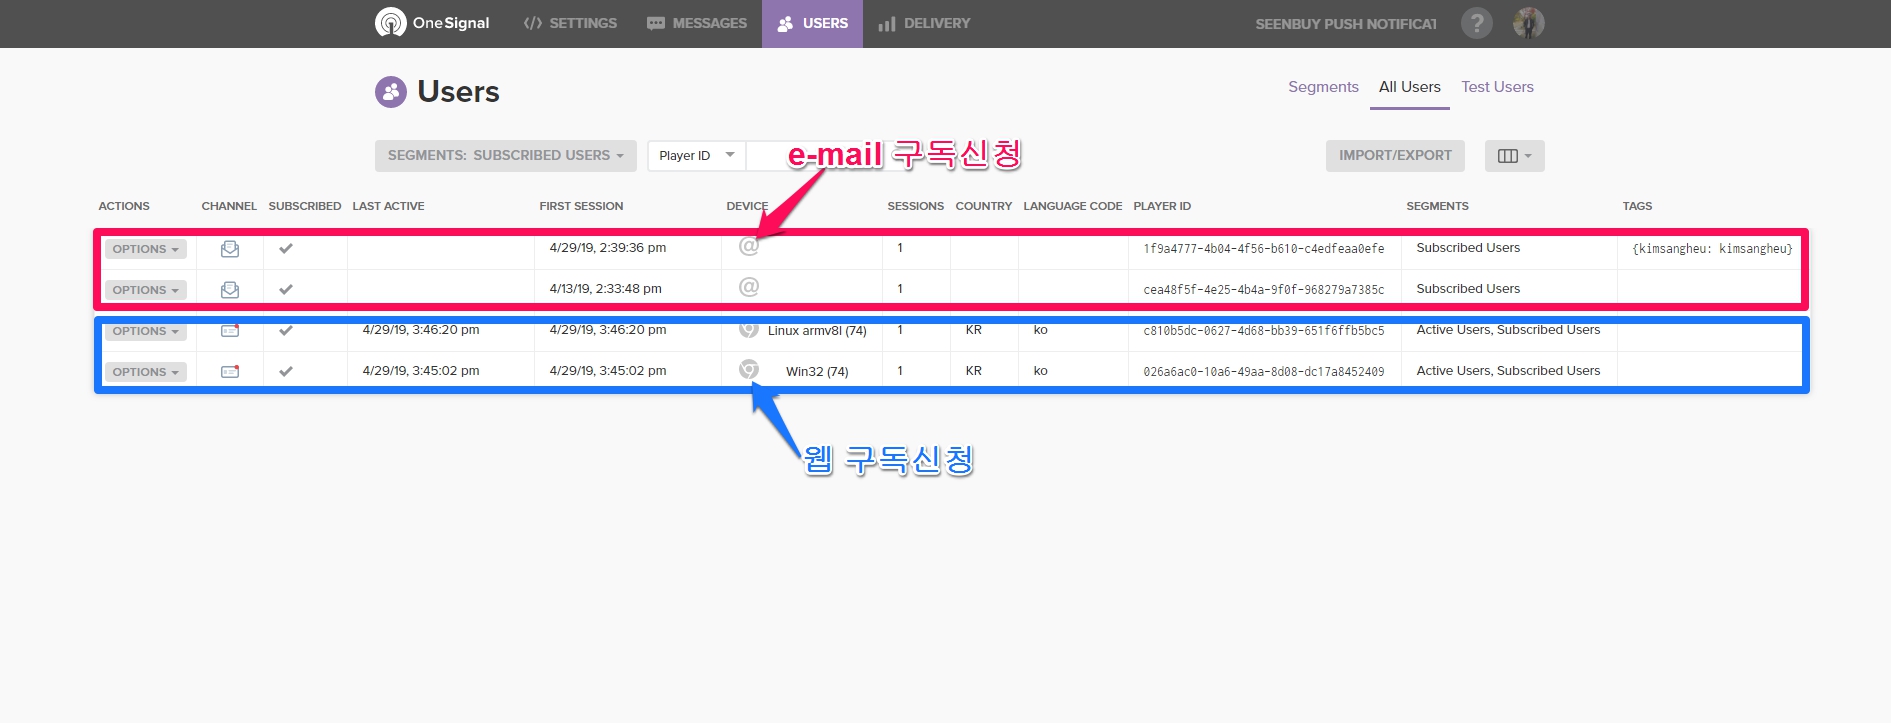Click the Import/Export button
The image size is (1891, 723).
coord(1394,156)
